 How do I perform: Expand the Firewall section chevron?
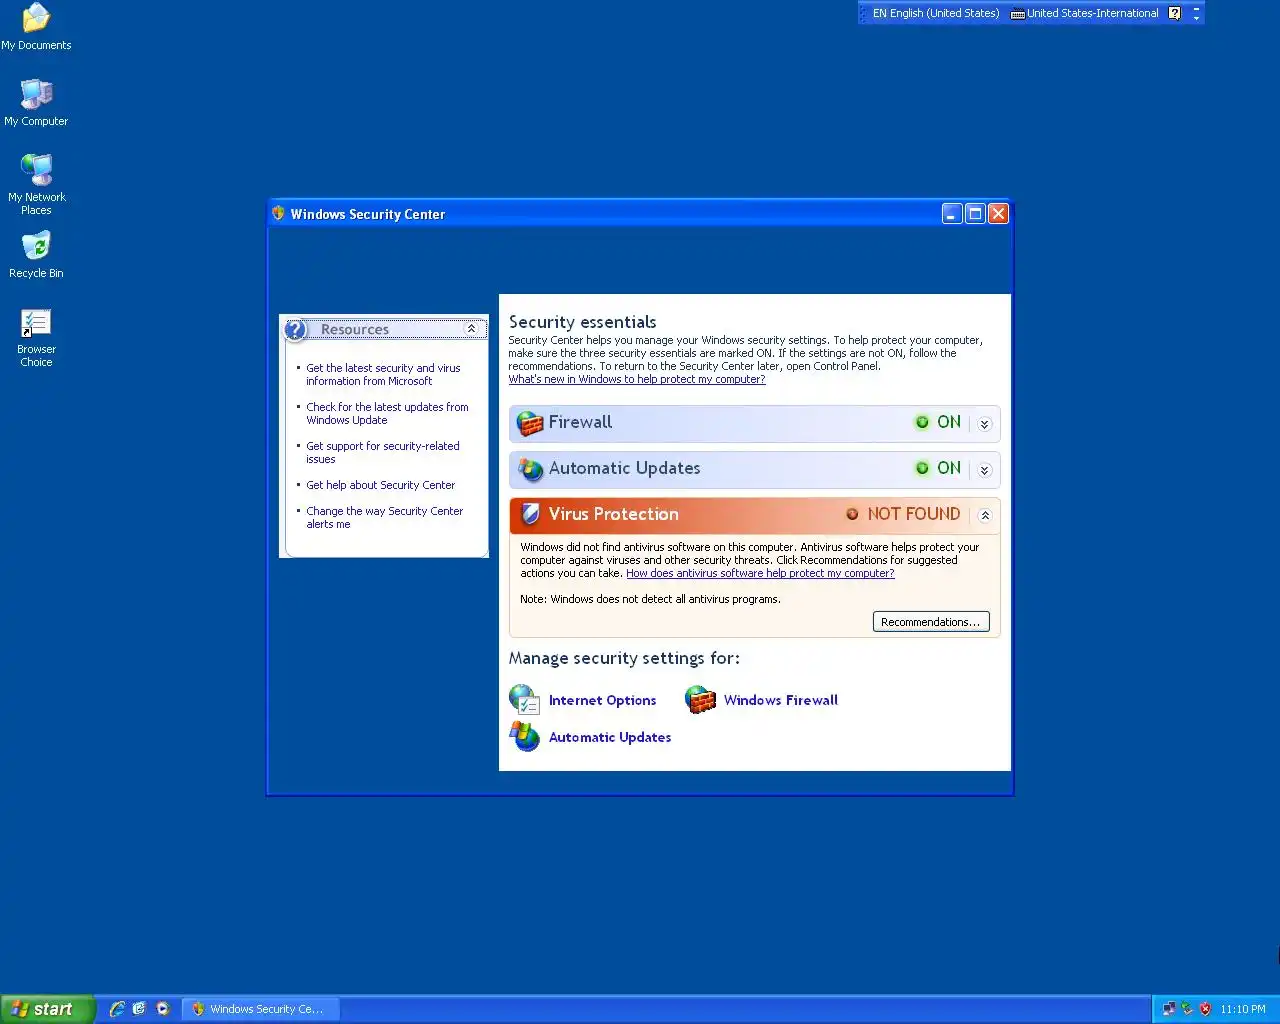pyautogui.click(x=985, y=424)
